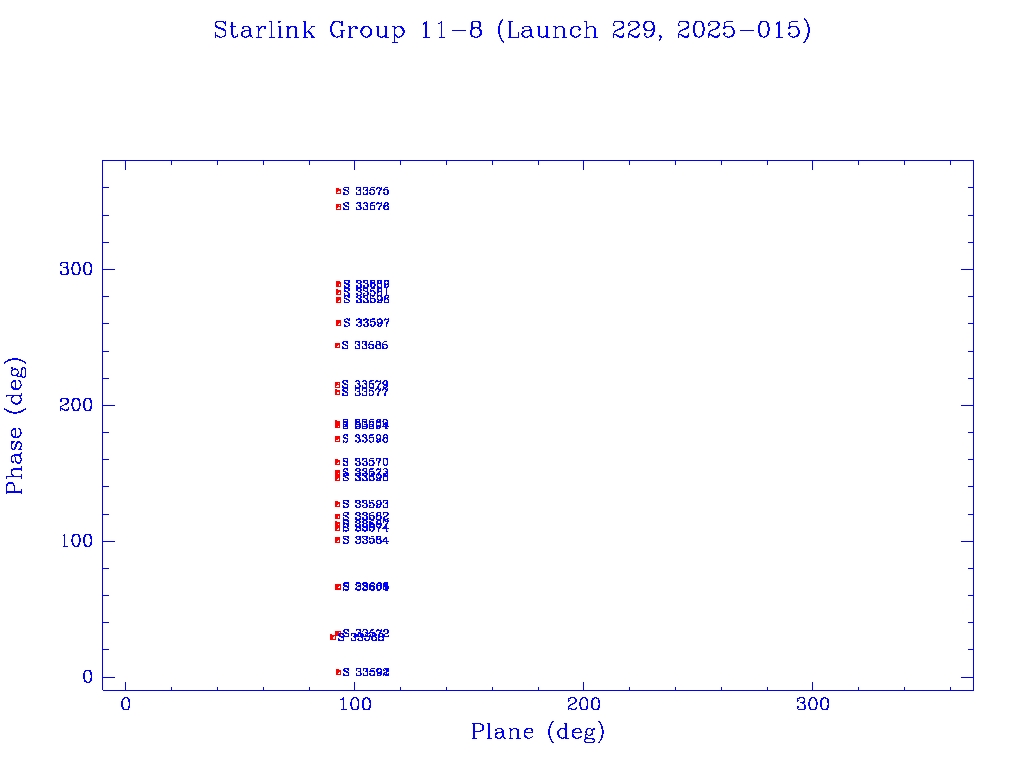Image resolution: width=1024 pixels, height=768 pixels.
Task: Click the red data point beside S 33597
Action: 338,323
